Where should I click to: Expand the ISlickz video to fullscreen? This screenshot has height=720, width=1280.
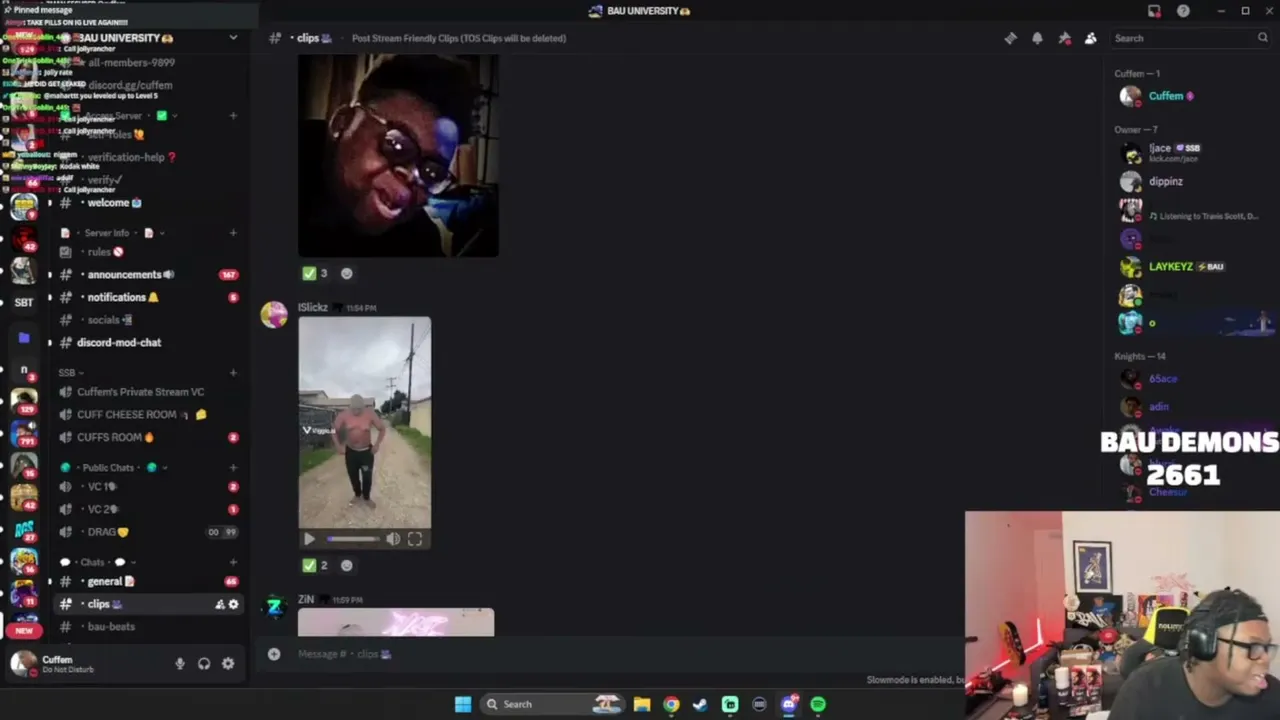(415, 539)
